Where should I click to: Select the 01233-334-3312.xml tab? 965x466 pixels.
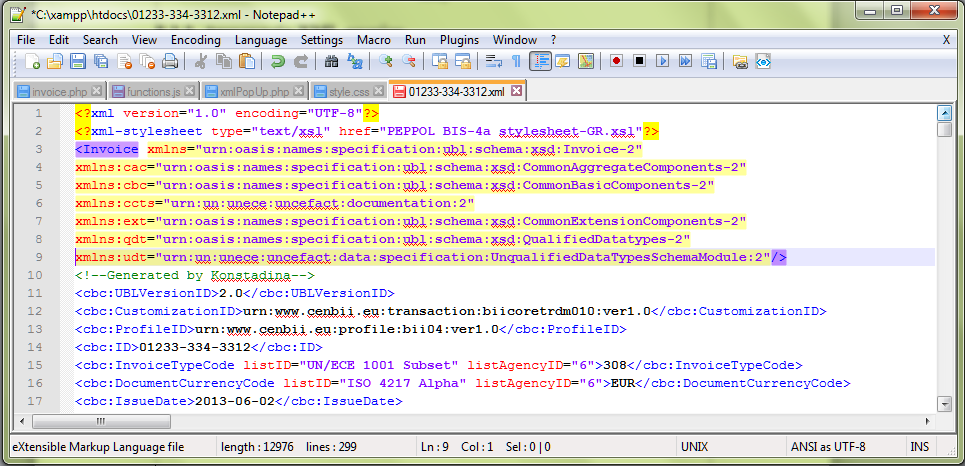[456, 92]
